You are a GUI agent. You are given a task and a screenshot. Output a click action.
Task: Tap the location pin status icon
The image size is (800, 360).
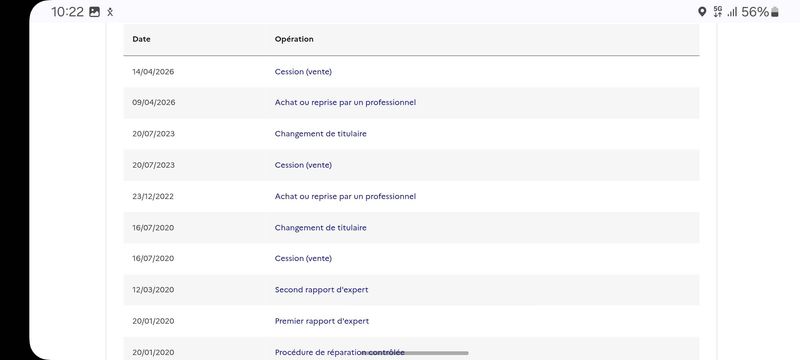pos(702,12)
